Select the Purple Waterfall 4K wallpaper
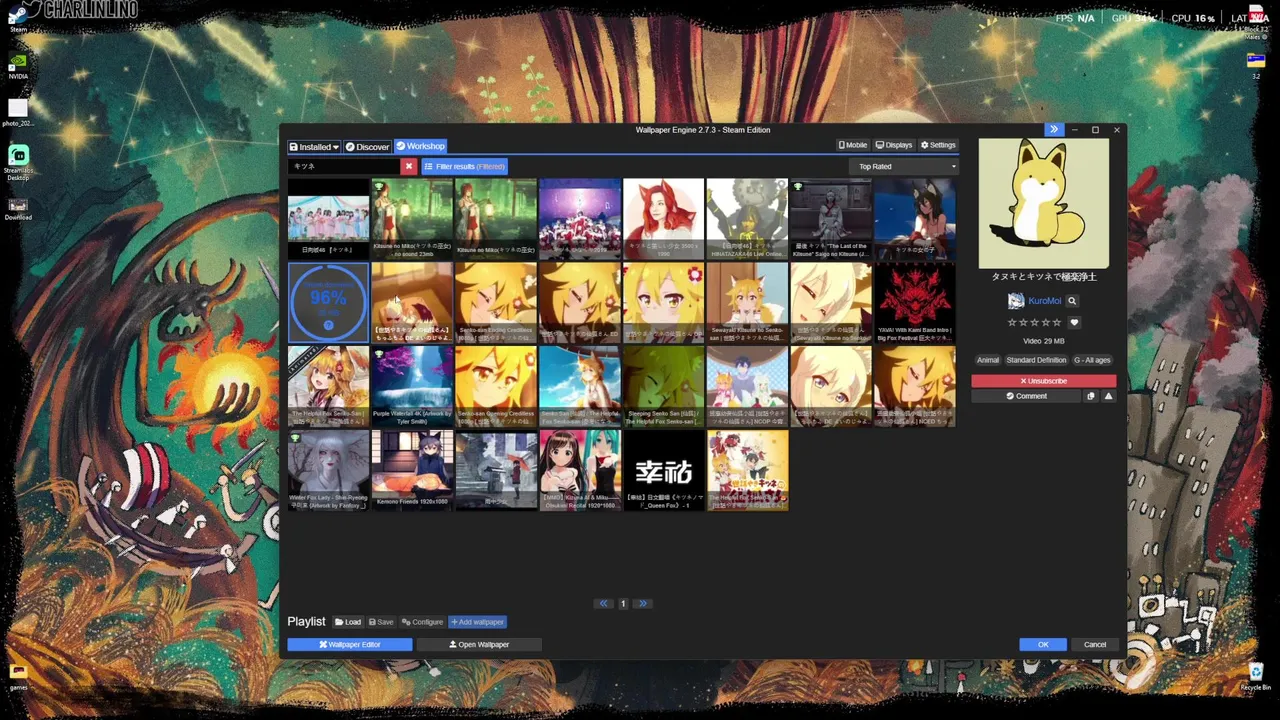The height and width of the screenshot is (720, 1280). (x=412, y=387)
